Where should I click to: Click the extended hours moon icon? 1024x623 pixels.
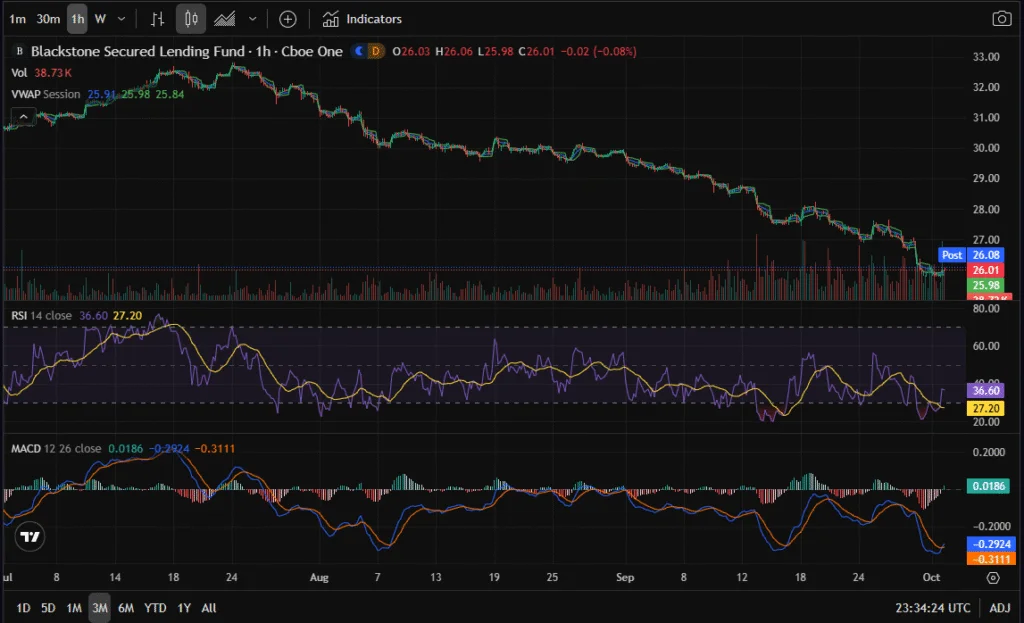pyautogui.click(x=359, y=51)
